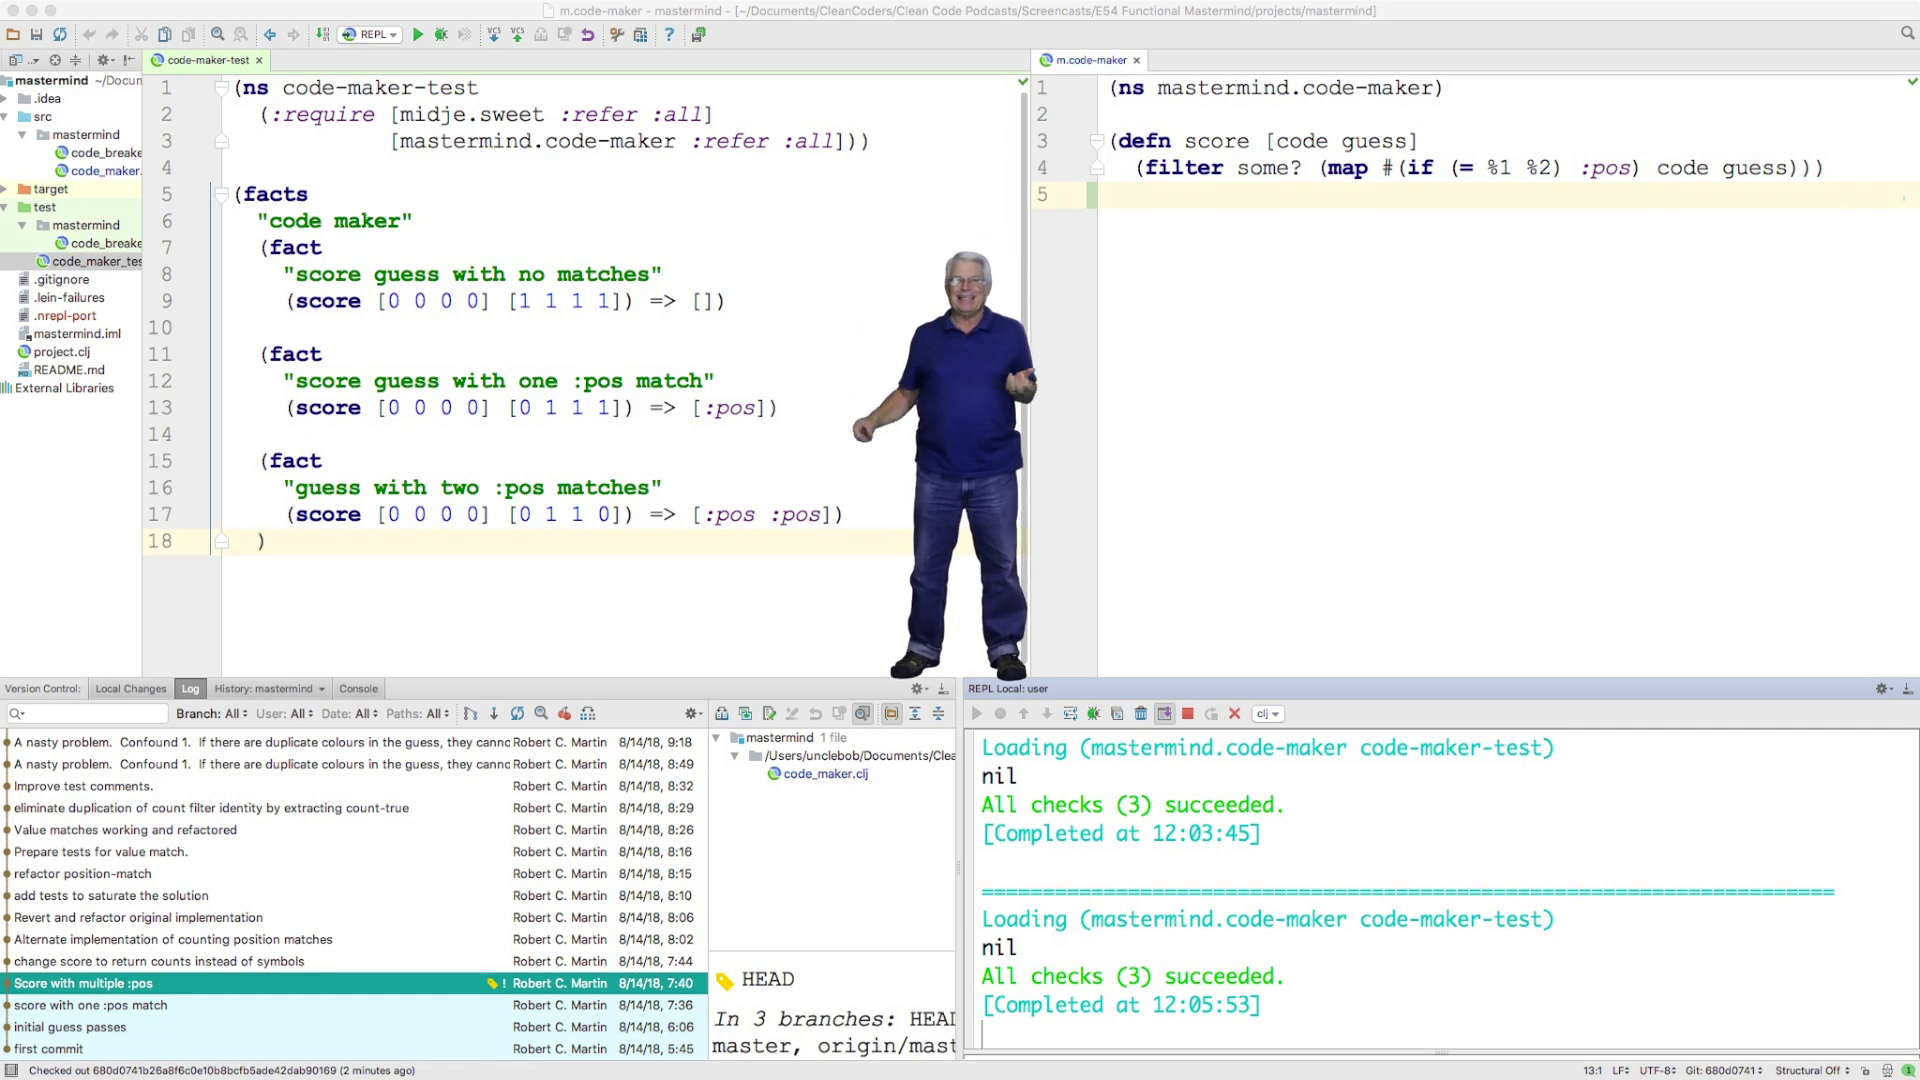
Task: Click the Cherry-pick icon
Action: [x=564, y=714]
